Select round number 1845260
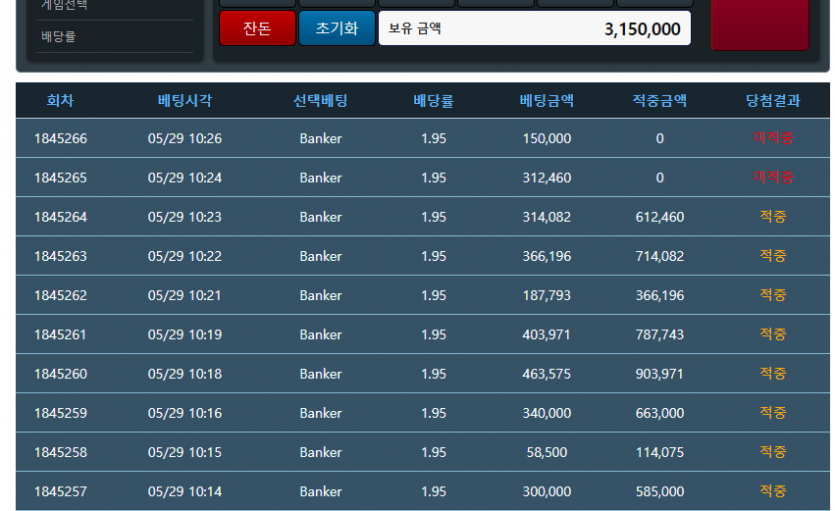835x511 pixels. point(61,374)
